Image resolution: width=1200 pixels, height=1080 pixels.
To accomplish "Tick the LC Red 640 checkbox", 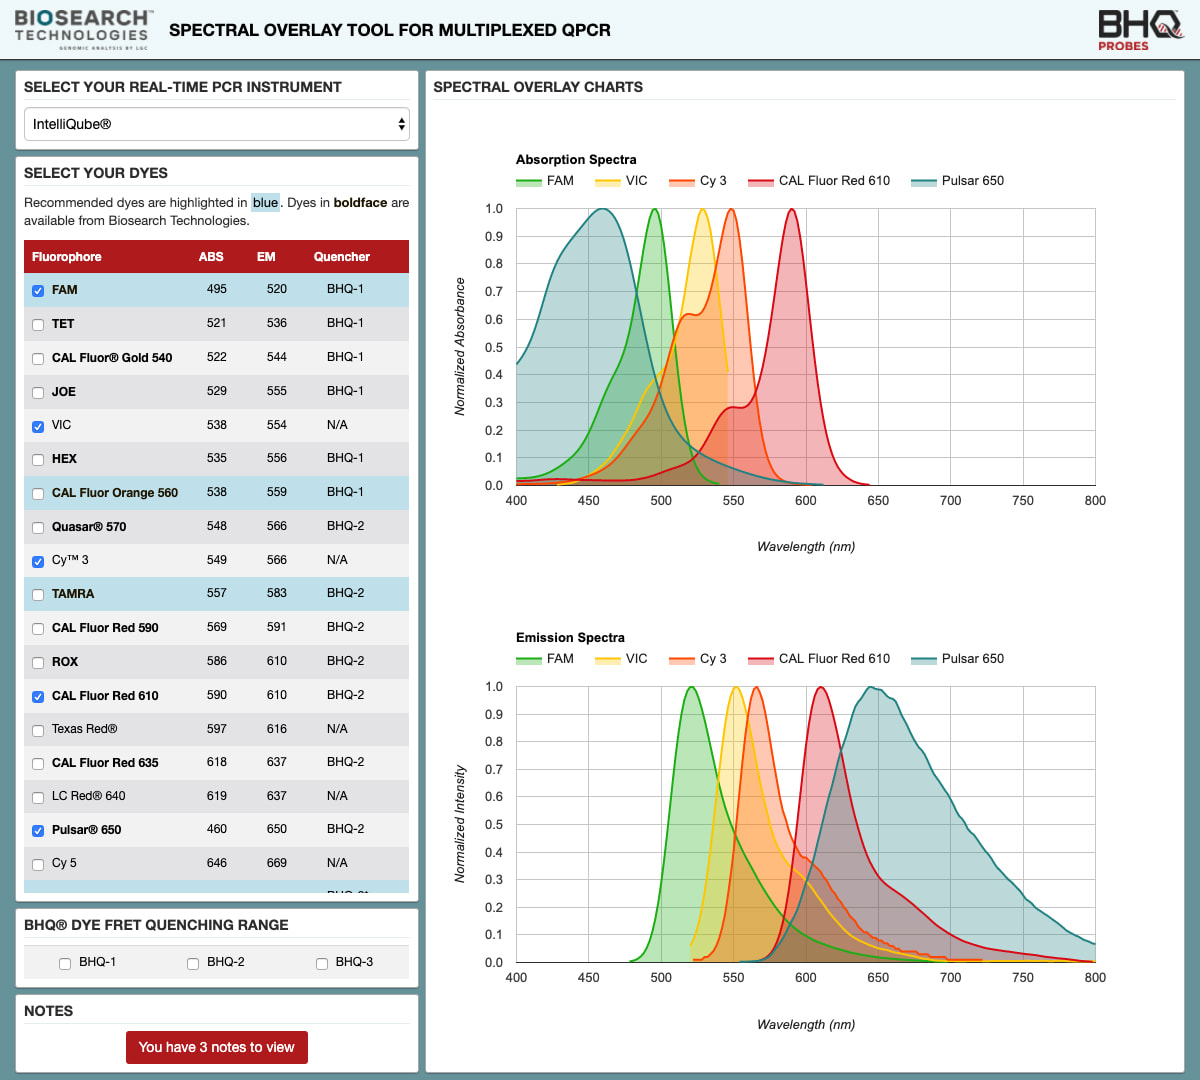I will coord(38,798).
